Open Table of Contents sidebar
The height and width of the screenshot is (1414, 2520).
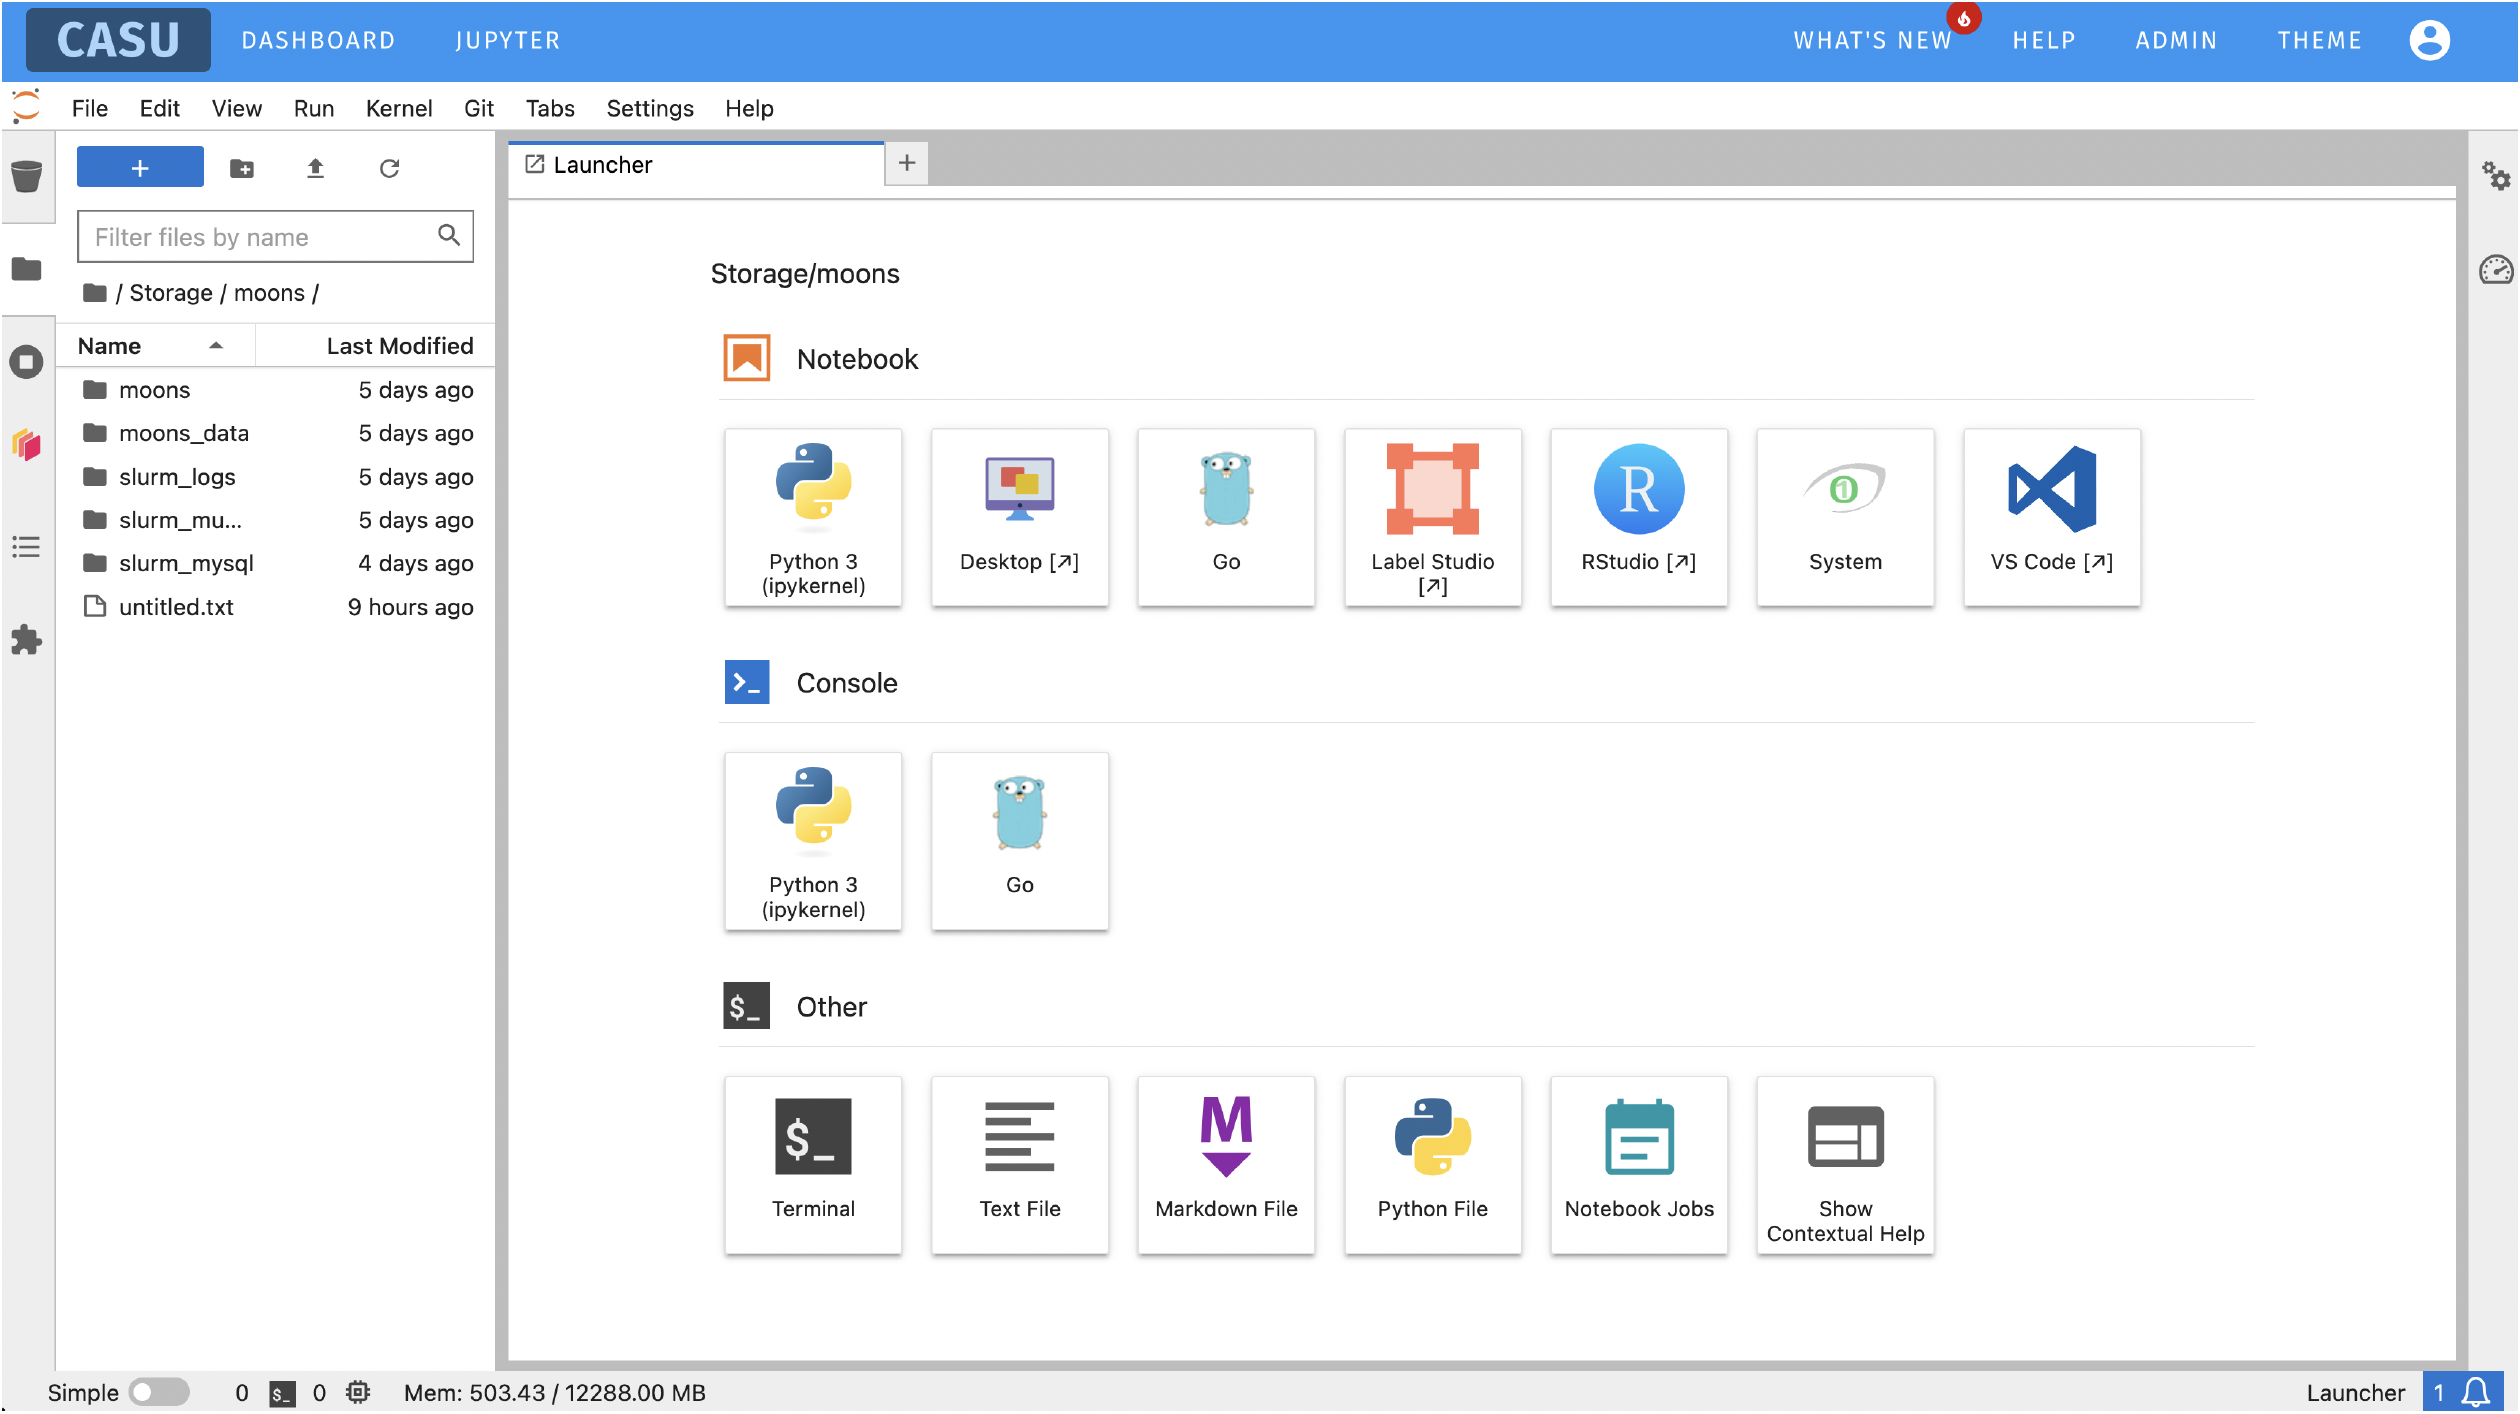[x=27, y=547]
